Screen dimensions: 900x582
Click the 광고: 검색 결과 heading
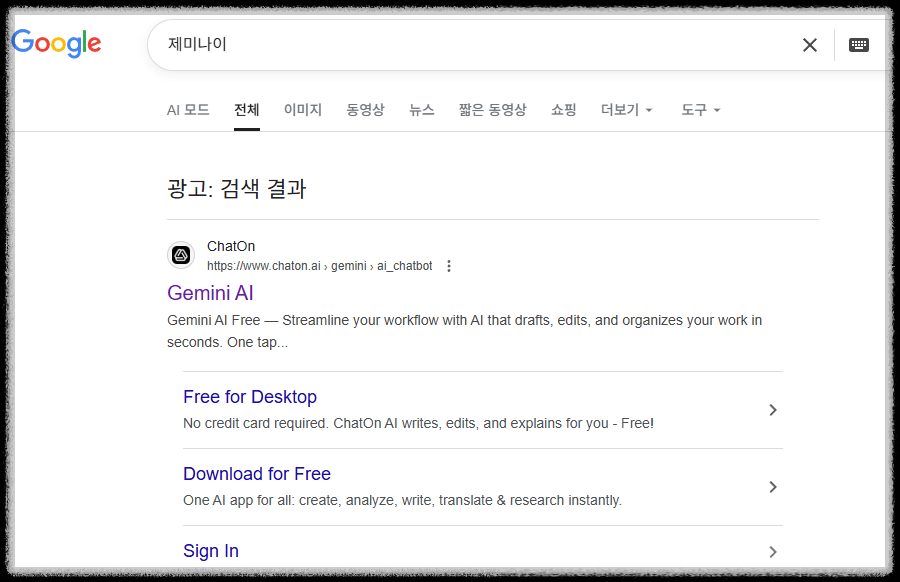click(236, 188)
